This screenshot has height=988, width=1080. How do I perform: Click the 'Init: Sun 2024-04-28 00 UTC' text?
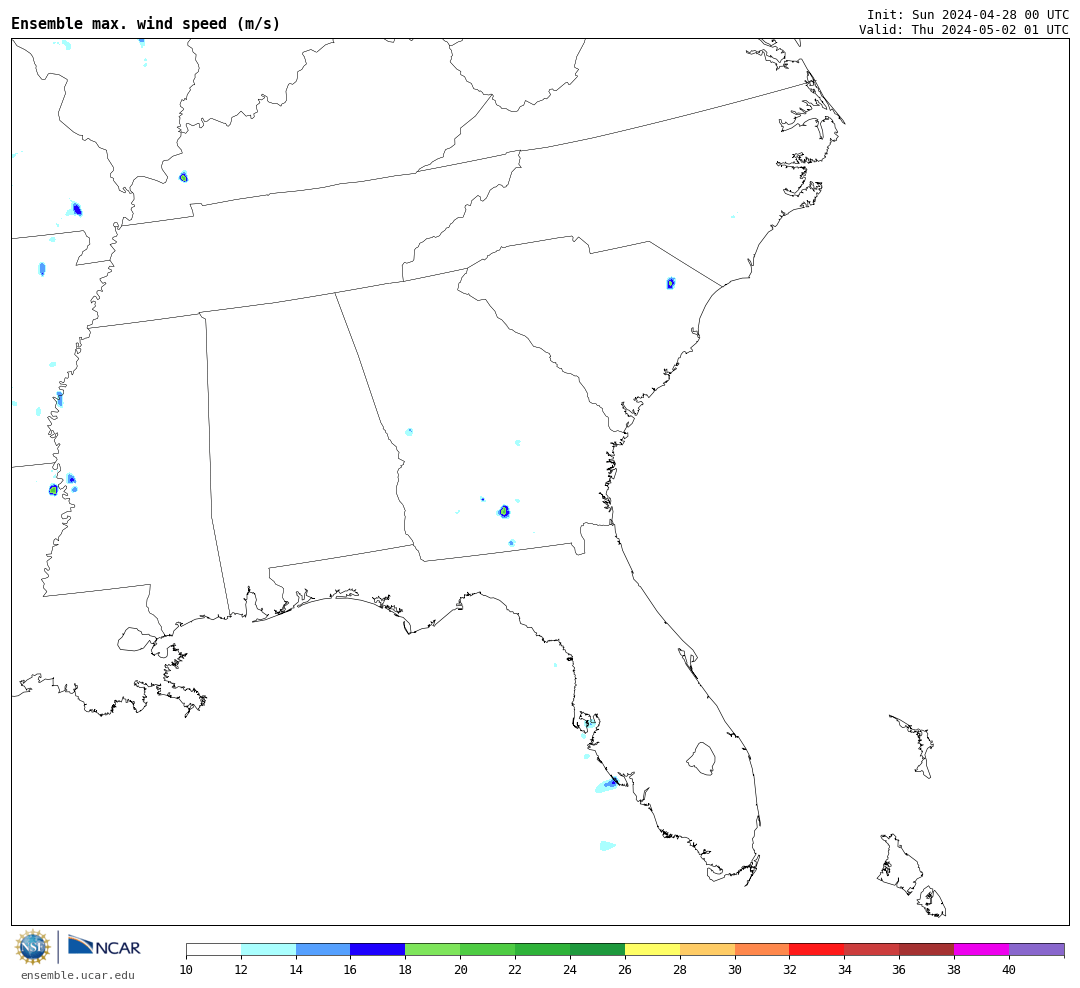(x=968, y=14)
